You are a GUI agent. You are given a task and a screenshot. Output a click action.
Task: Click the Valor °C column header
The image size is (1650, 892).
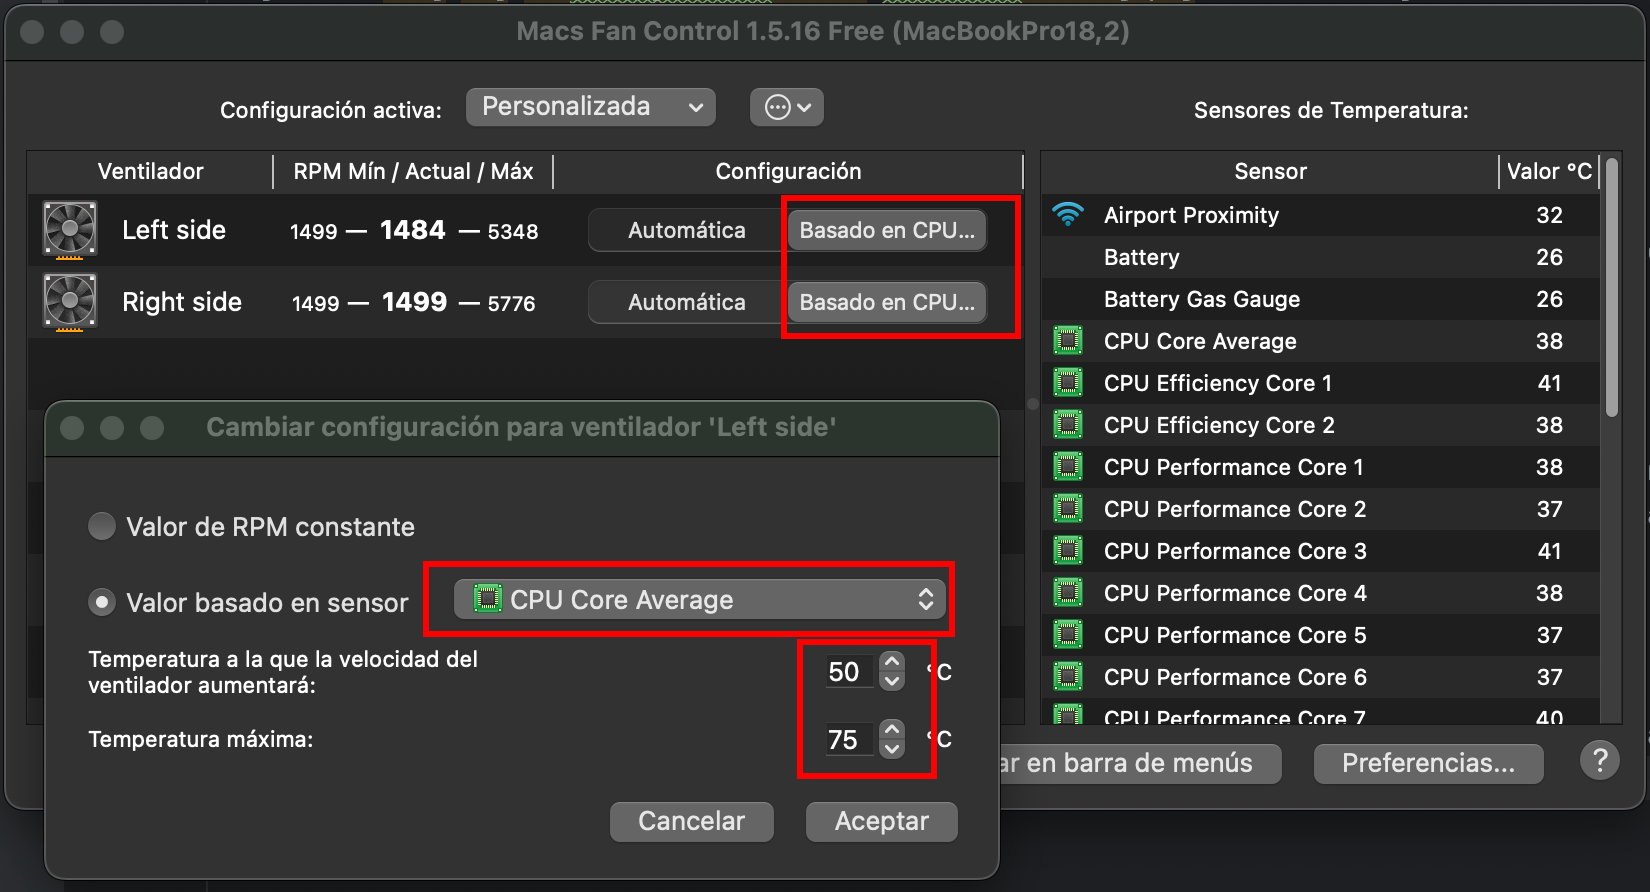[x=1549, y=171]
